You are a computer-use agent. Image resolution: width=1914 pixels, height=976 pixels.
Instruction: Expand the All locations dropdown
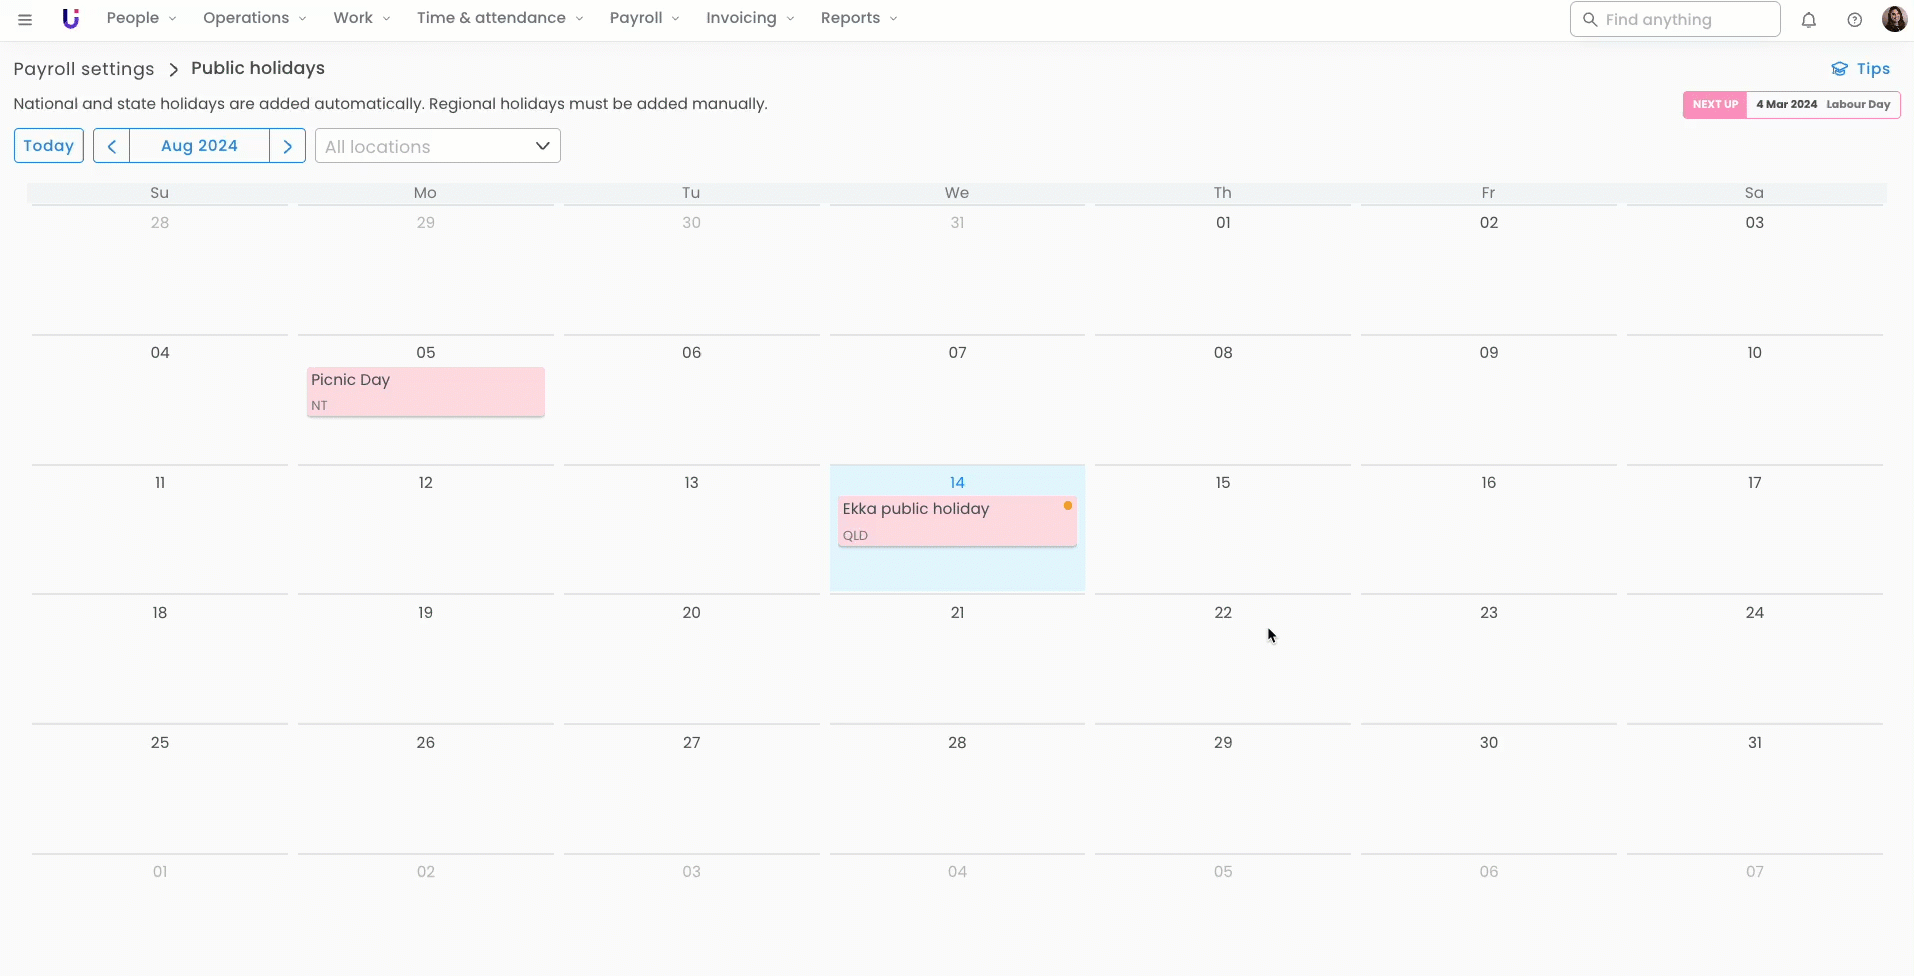point(438,146)
